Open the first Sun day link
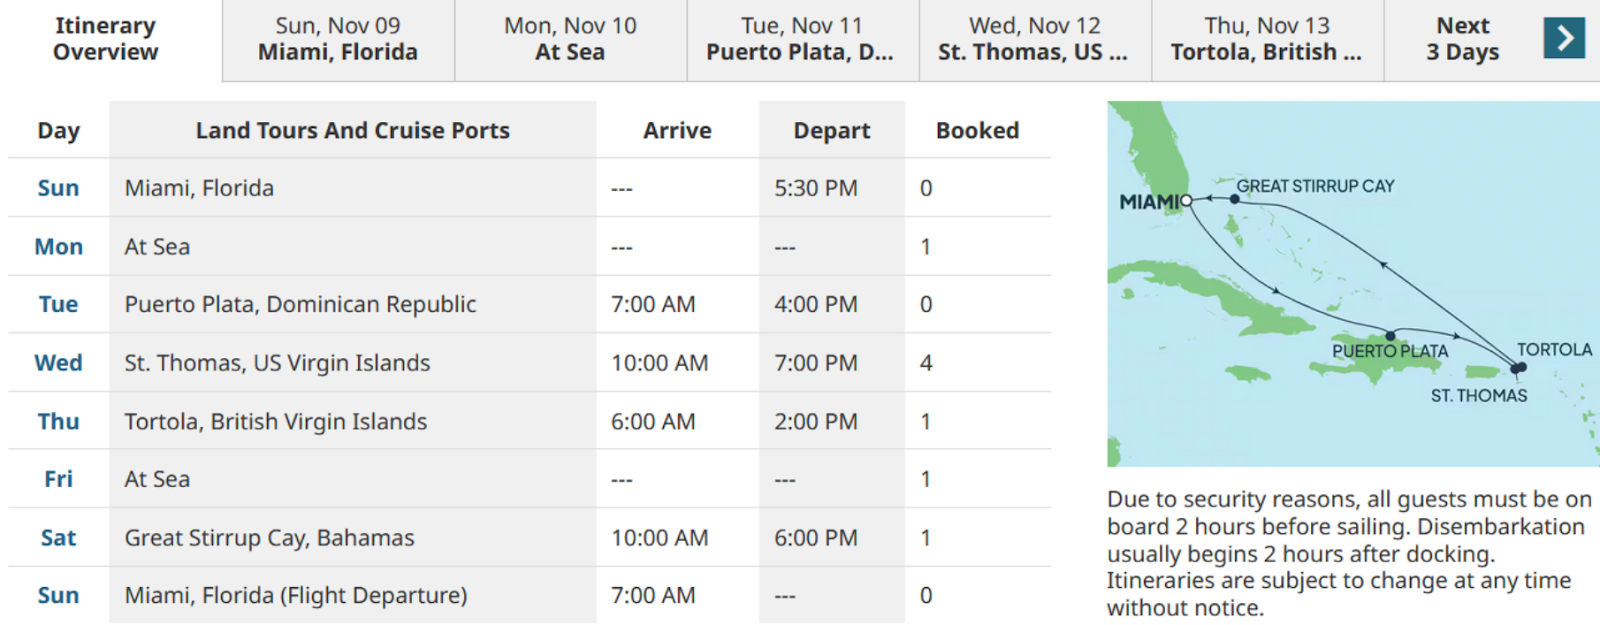Viewport: 1600px width, 625px height. (58, 188)
